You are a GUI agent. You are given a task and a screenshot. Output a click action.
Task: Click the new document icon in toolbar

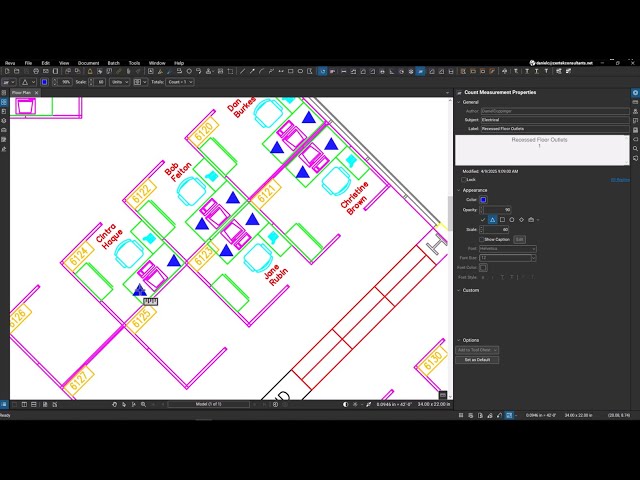(7, 71)
